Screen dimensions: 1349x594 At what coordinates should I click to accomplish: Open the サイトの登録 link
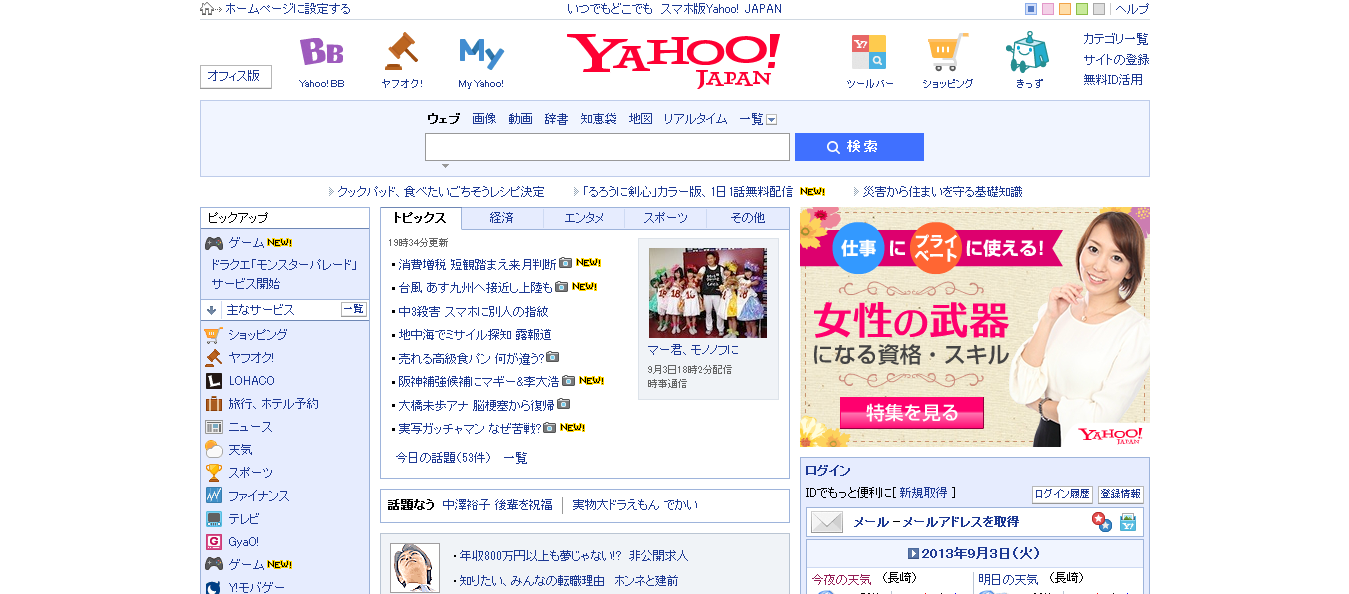pos(1116,59)
